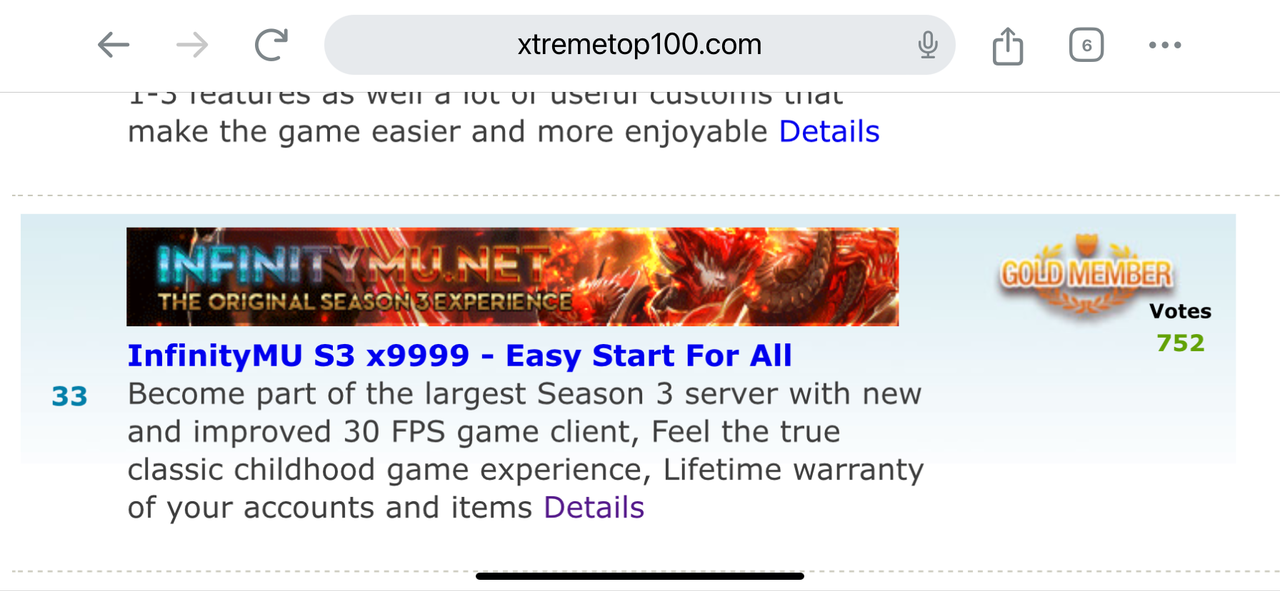Follow the purple Details link for InfinityMU
The image size is (1280, 591).
coord(594,507)
